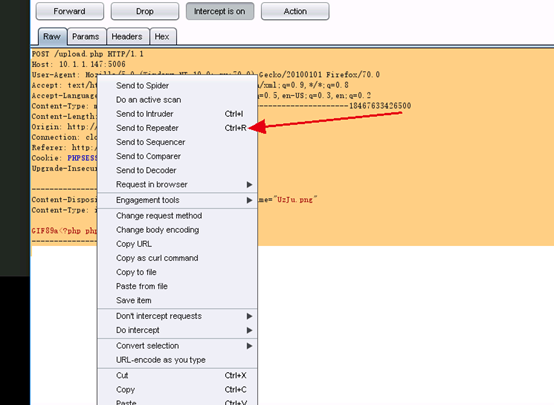Viewport: 554px width, 405px height.
Task: Select Copy URL menu entry
Action: click(x=177, y=244)
